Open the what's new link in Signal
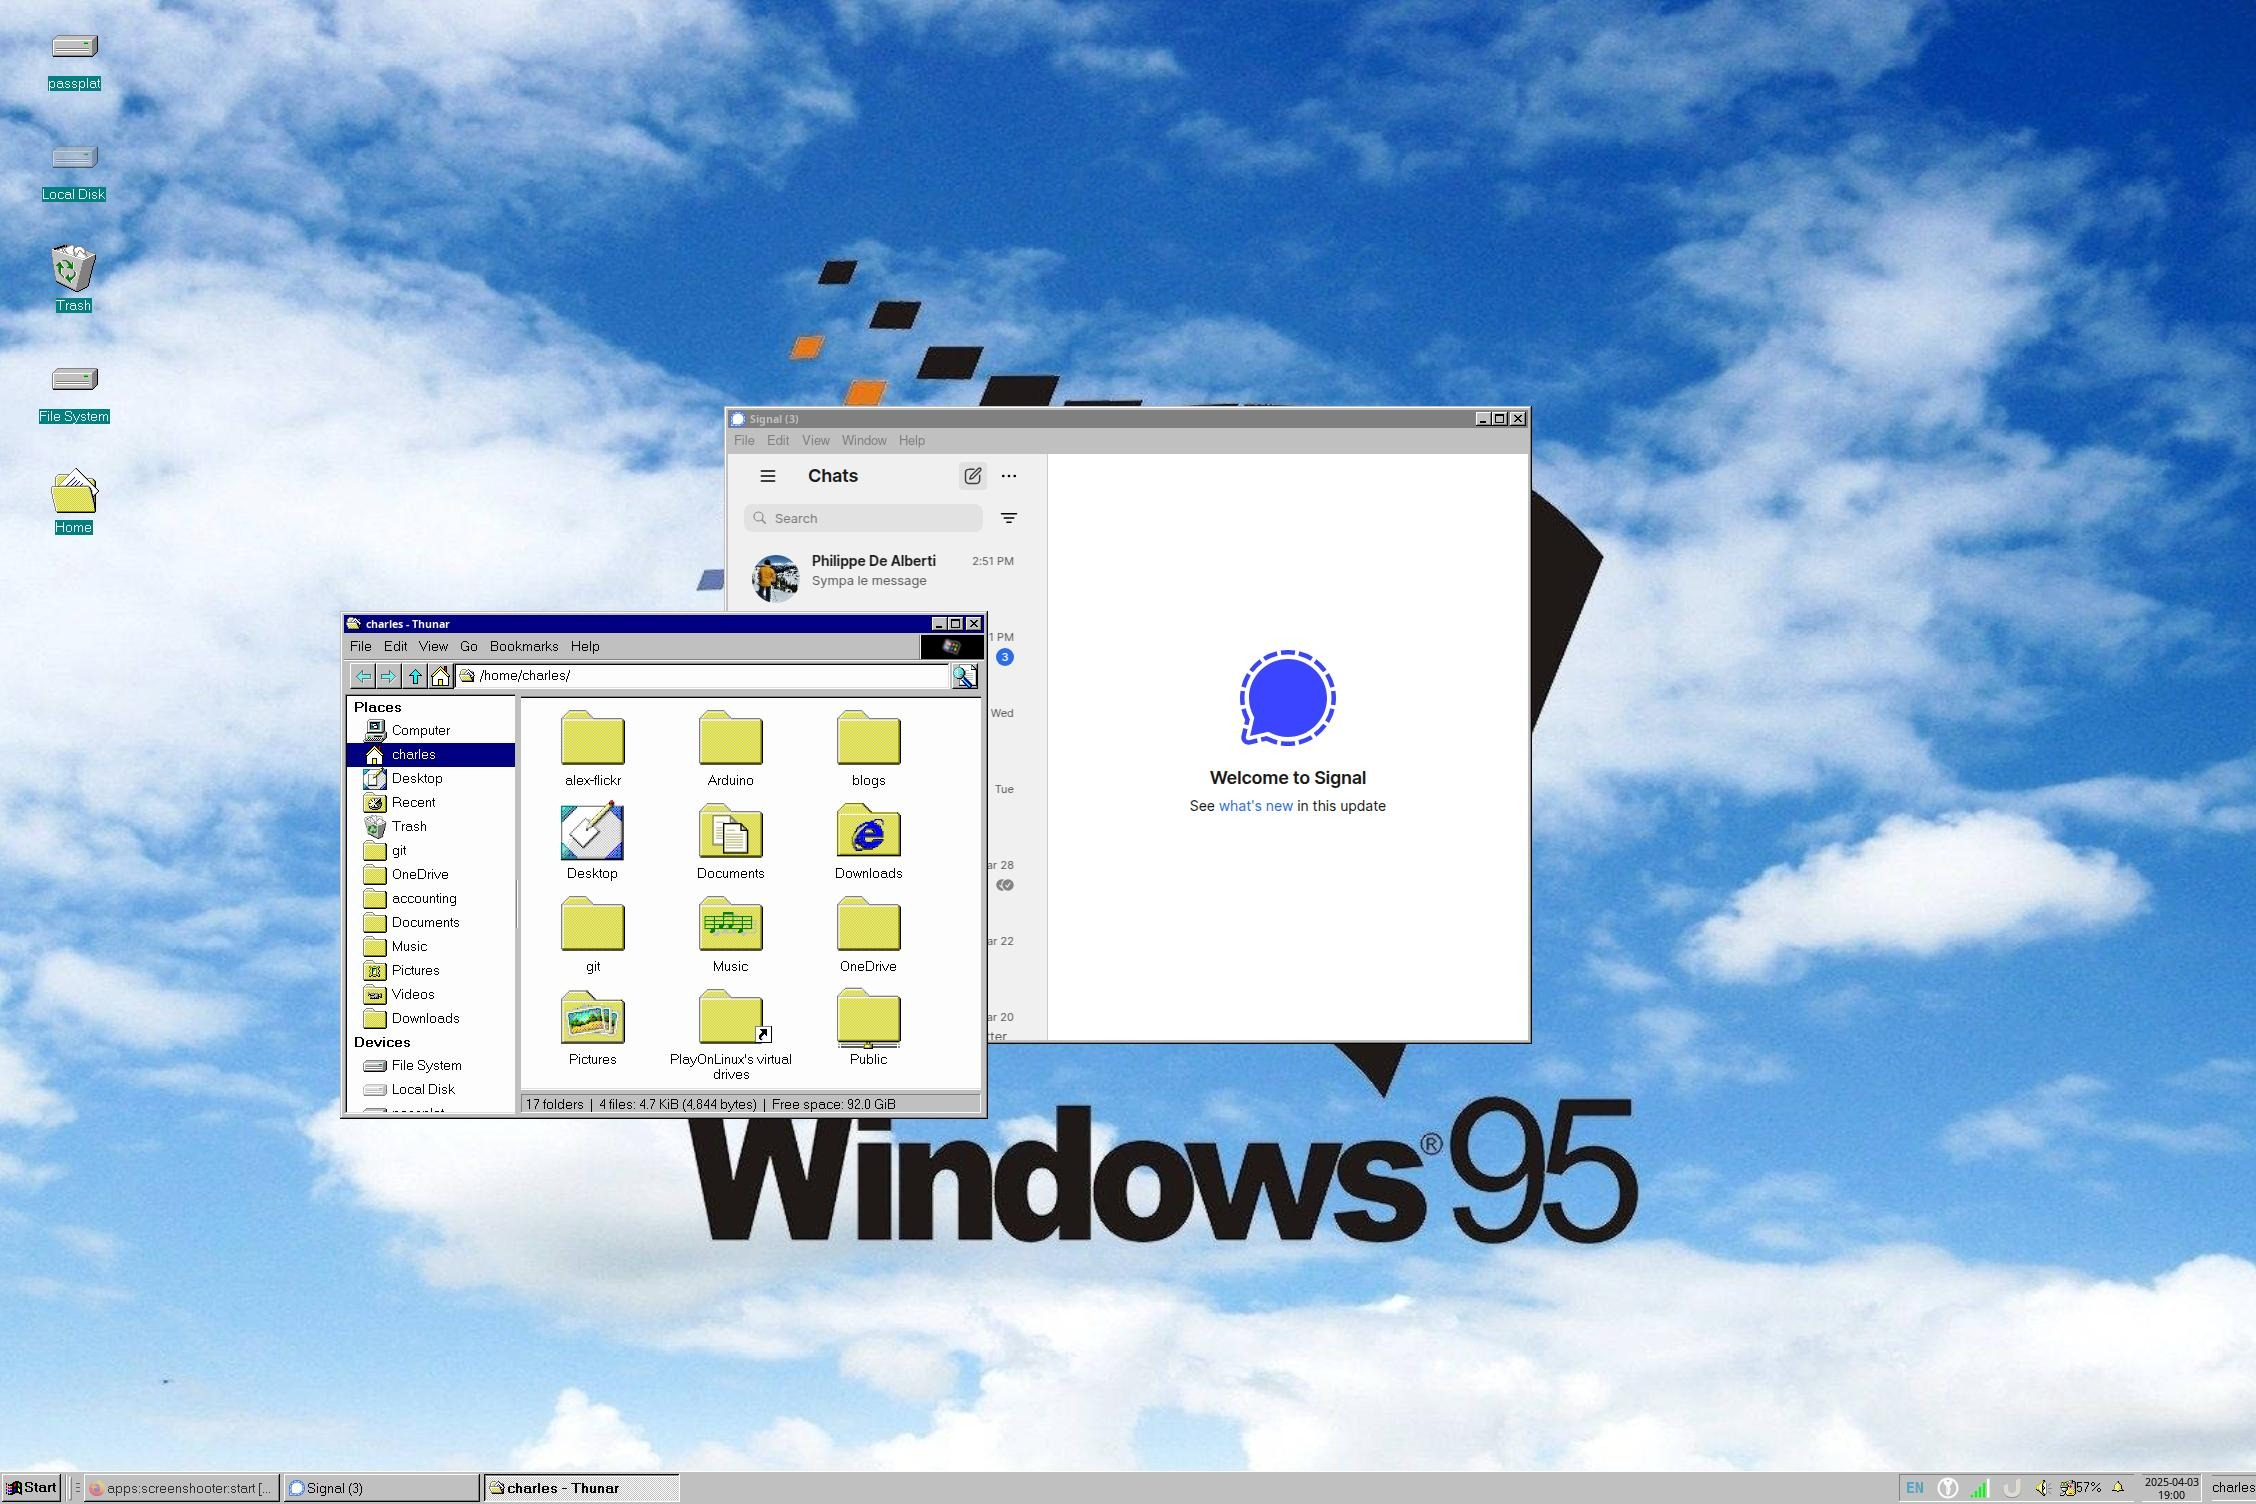This screenshot has width=2256, height=1504. tap(1255, 806)
